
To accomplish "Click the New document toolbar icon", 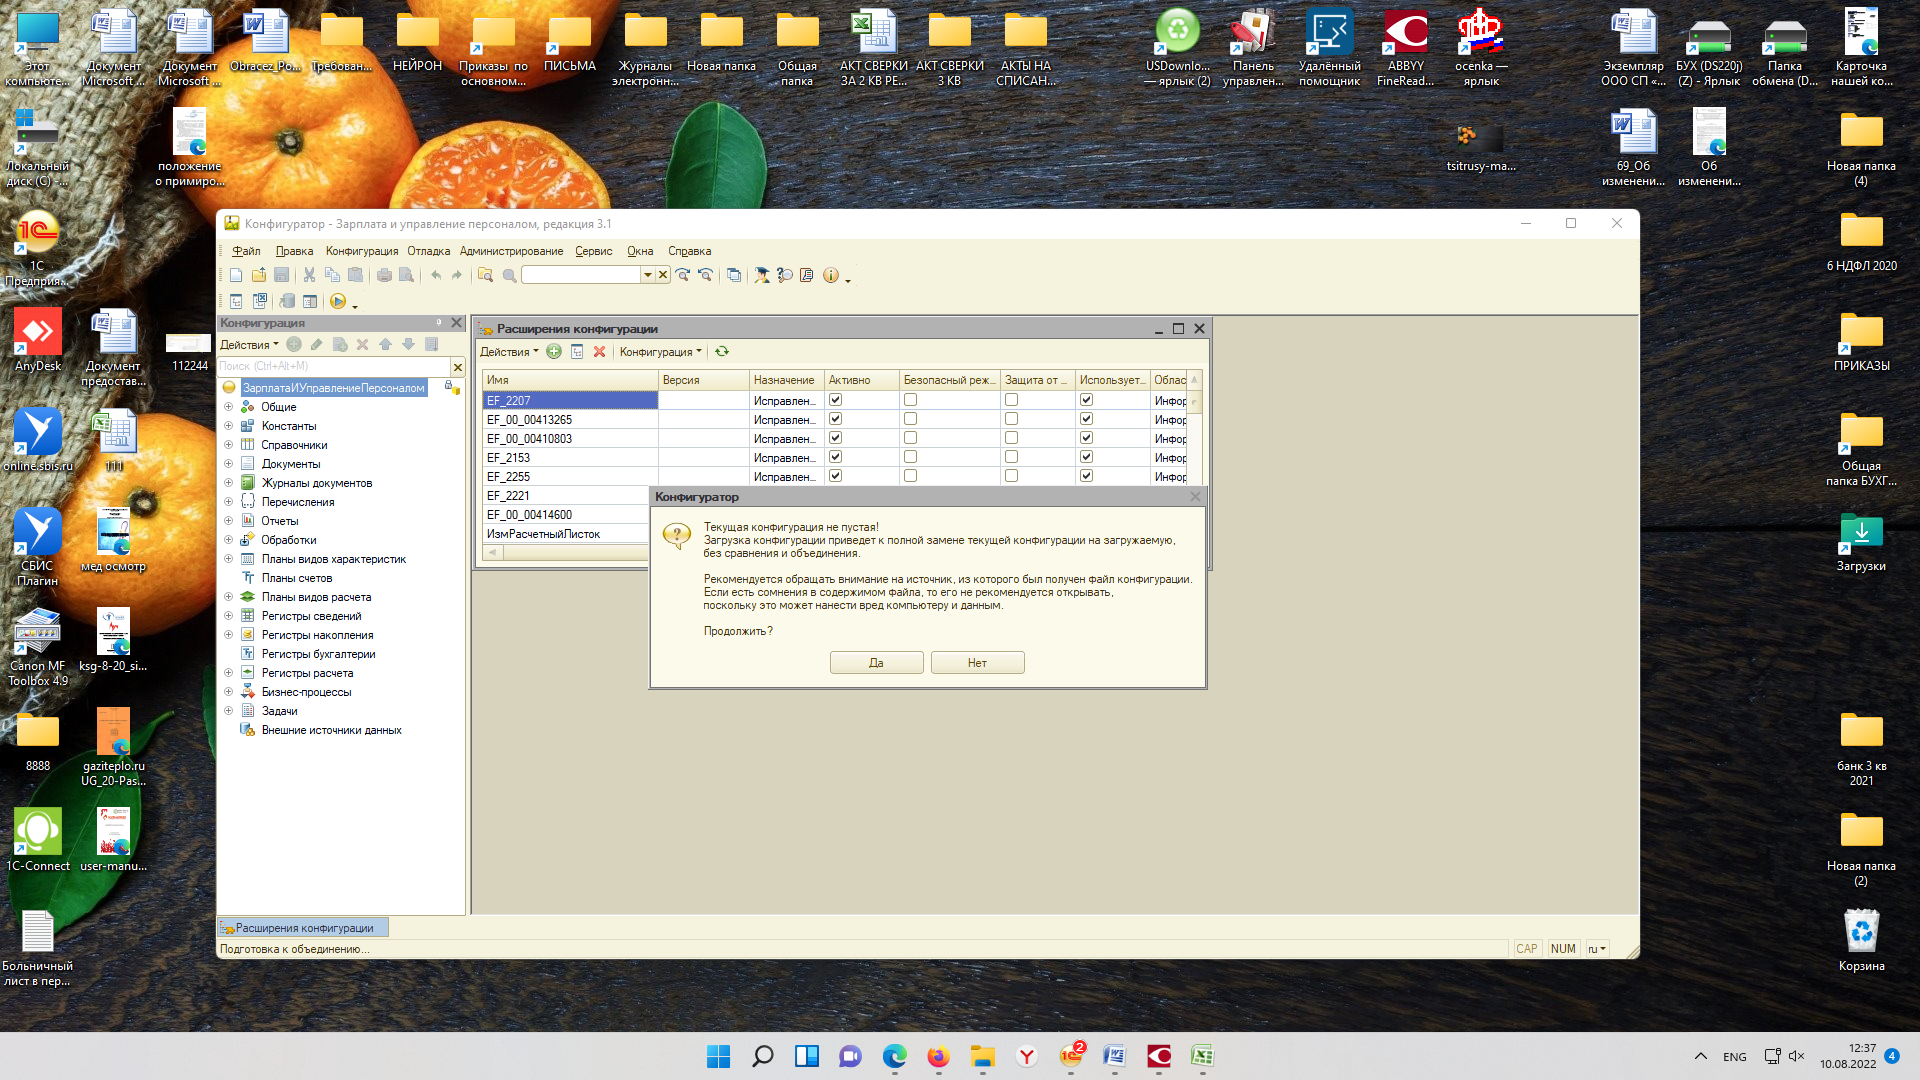I will point(236,275).
